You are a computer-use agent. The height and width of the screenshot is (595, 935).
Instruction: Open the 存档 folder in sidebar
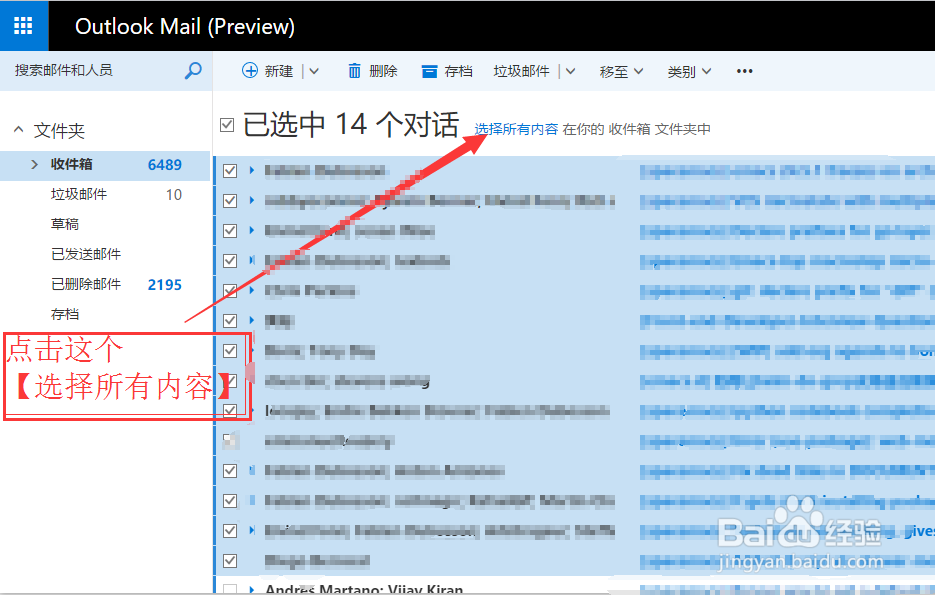click(x=64, y=314)
